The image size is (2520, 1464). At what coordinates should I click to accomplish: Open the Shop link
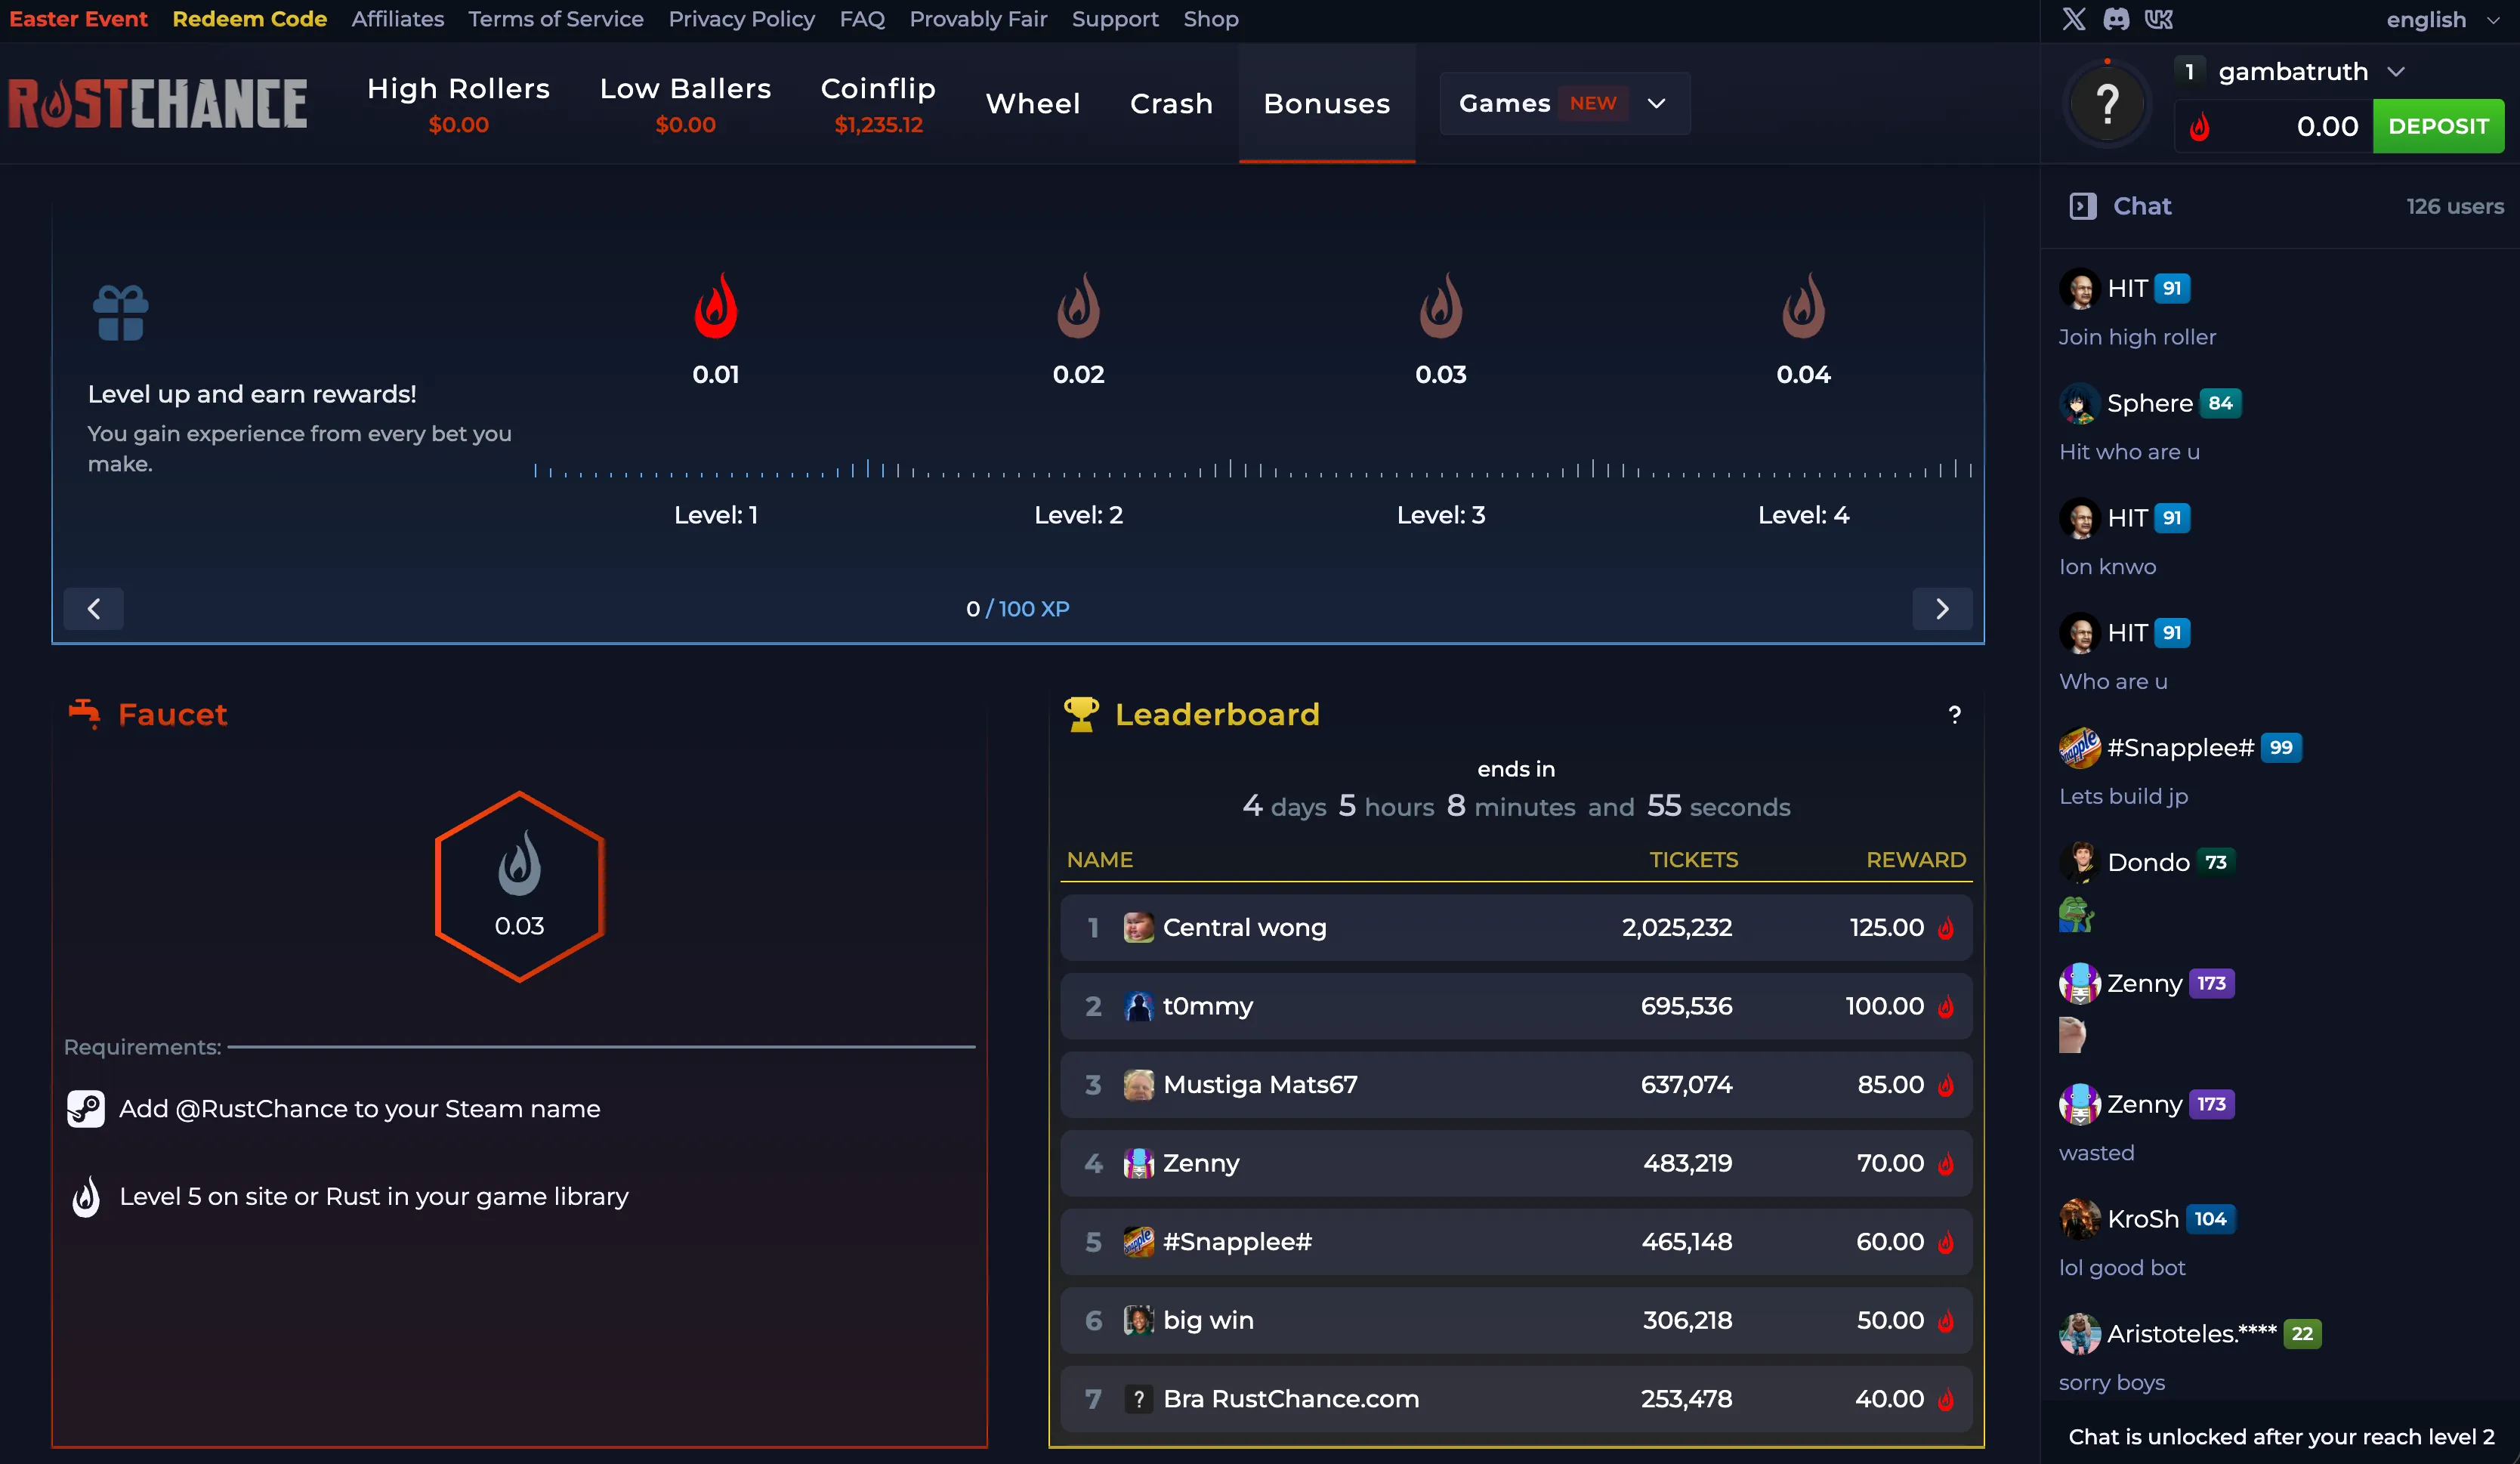point(1211,19)
